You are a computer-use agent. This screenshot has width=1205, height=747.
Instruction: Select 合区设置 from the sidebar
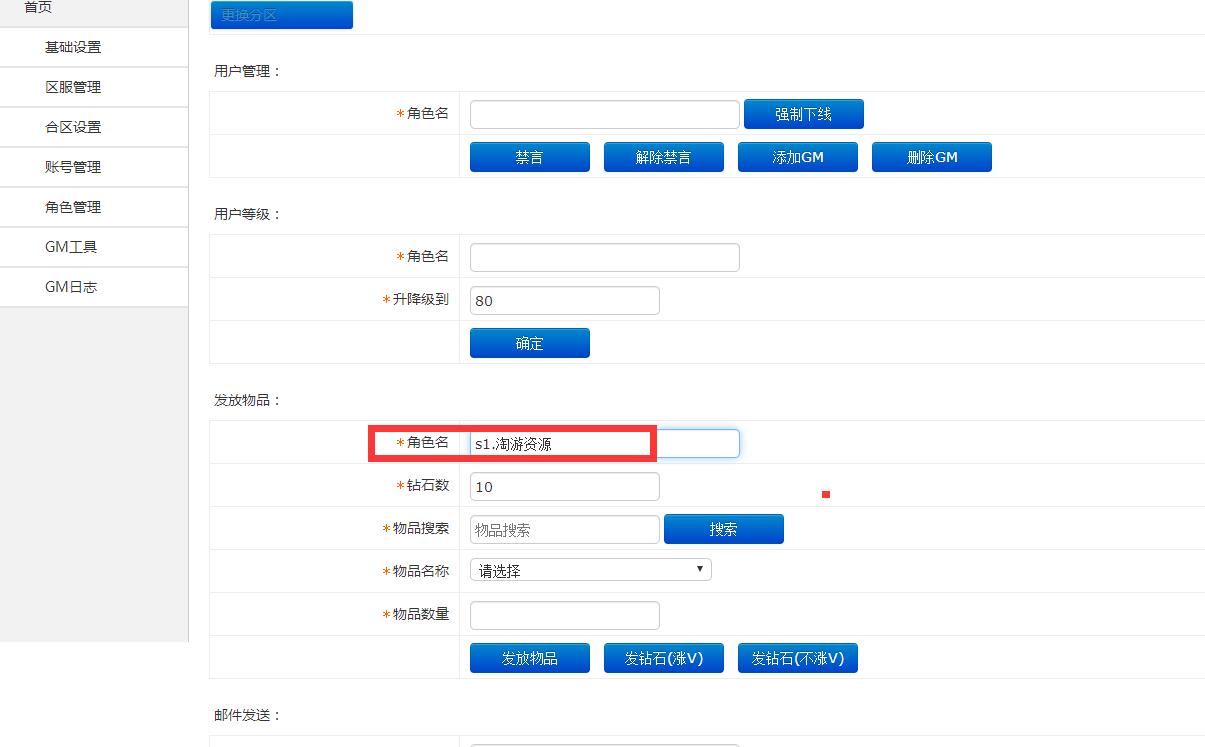pos(73,127)
